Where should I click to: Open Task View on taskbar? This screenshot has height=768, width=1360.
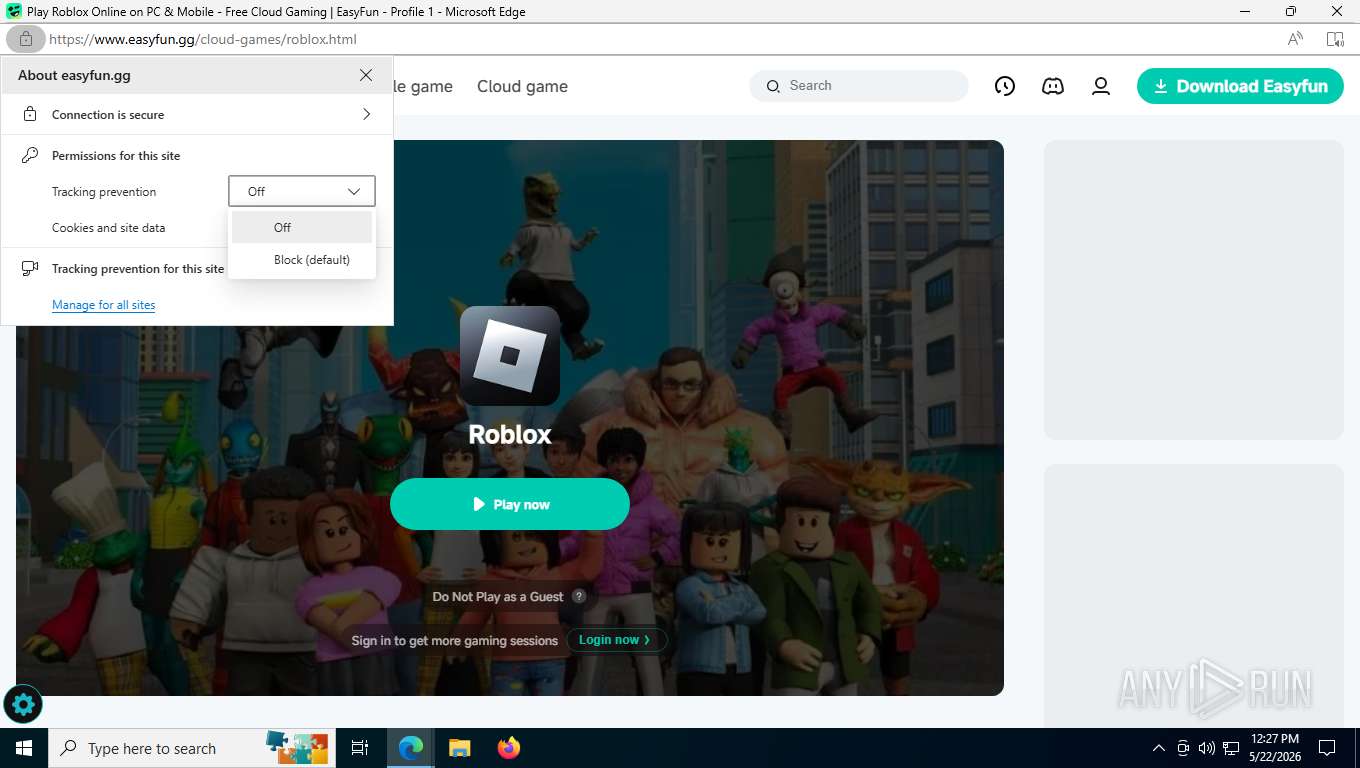click(x=360, y=748)
